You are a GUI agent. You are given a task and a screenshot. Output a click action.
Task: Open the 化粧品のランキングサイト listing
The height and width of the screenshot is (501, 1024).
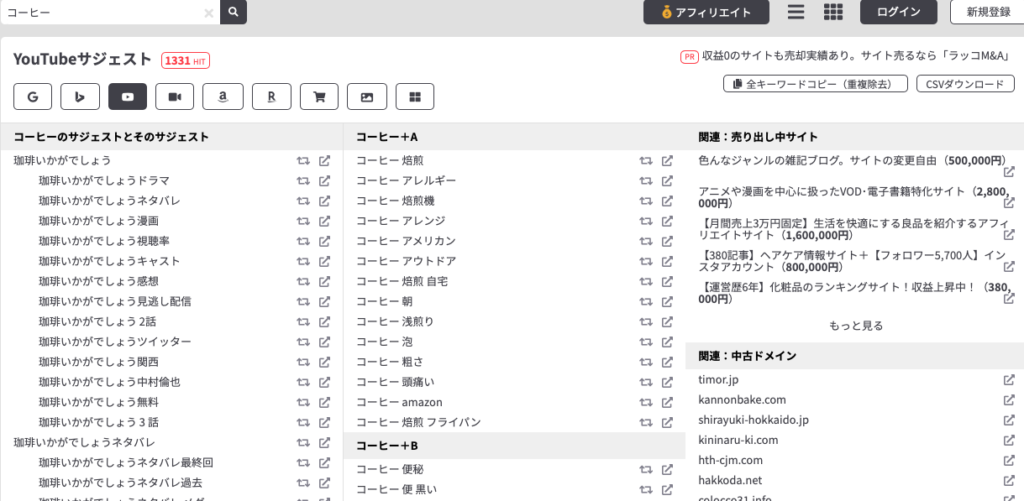click(855, 293)
